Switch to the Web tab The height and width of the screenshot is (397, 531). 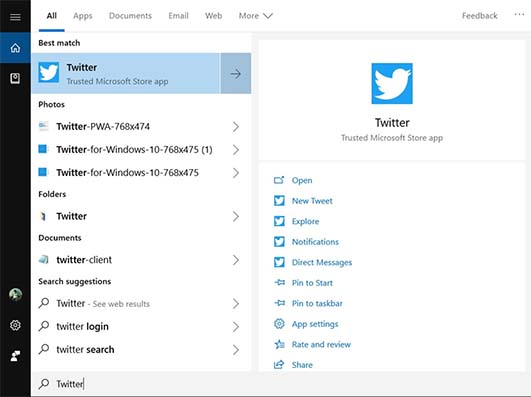click(213, 16)
